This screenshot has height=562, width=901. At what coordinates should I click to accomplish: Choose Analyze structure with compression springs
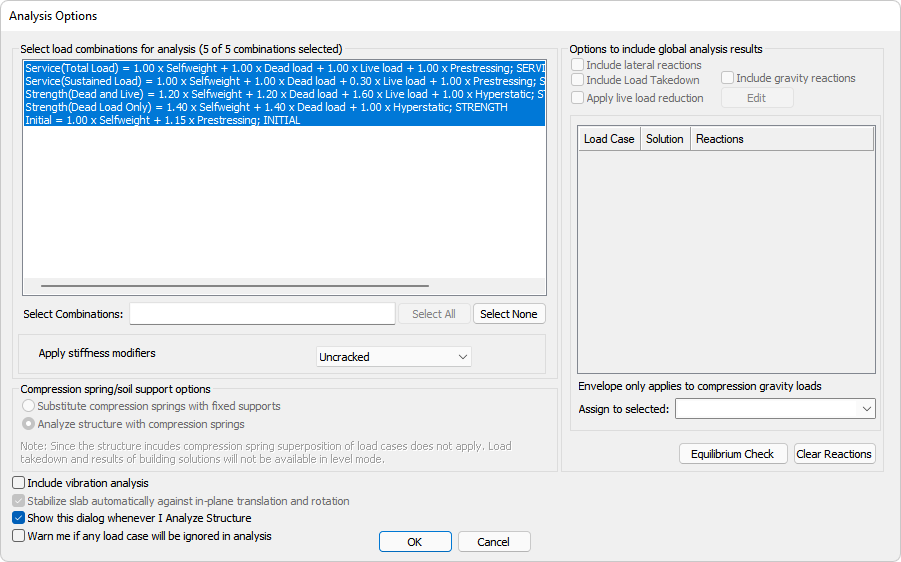(x=27, y=424)
